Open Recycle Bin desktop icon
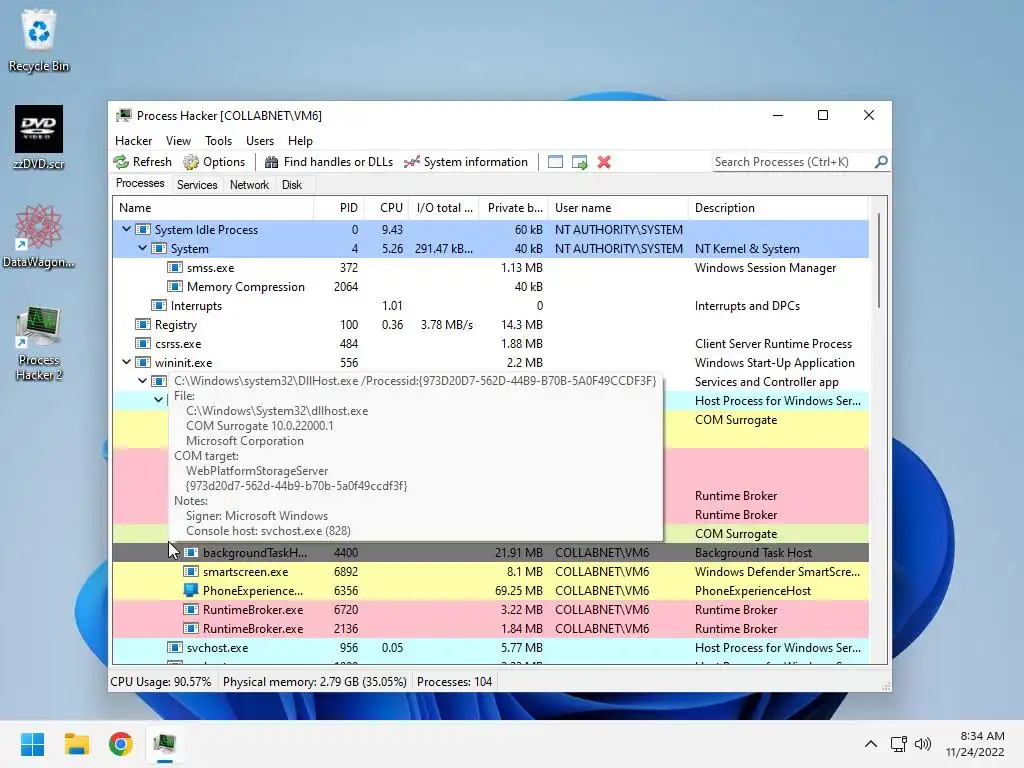This screenshot has width=1024, height=768. tap(39, 40)
